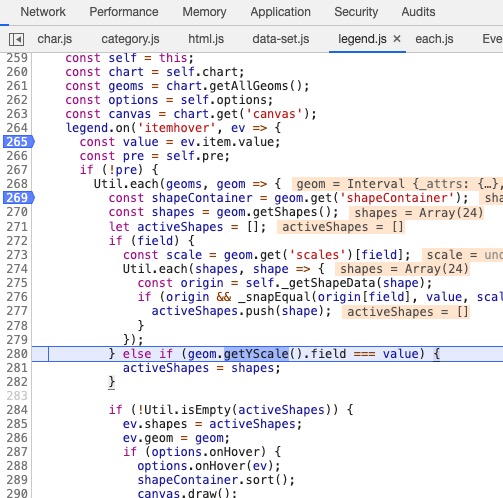Add a breakpoint at line 288
This screenshot has height=498, width=503.
click(17, 466)
